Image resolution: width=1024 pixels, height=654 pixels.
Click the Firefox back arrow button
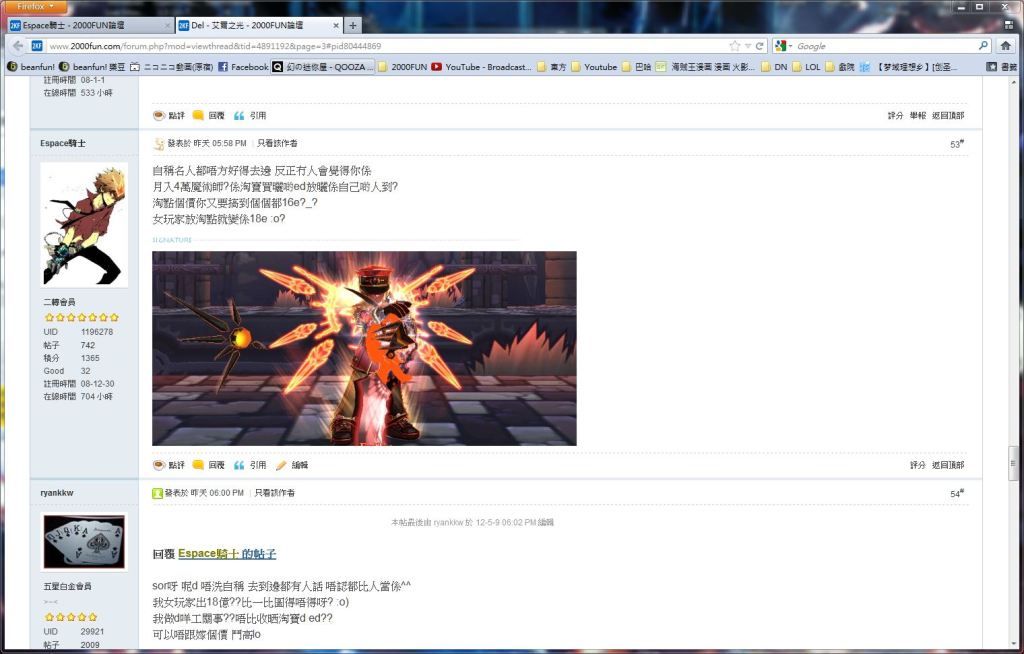point(18,46)
